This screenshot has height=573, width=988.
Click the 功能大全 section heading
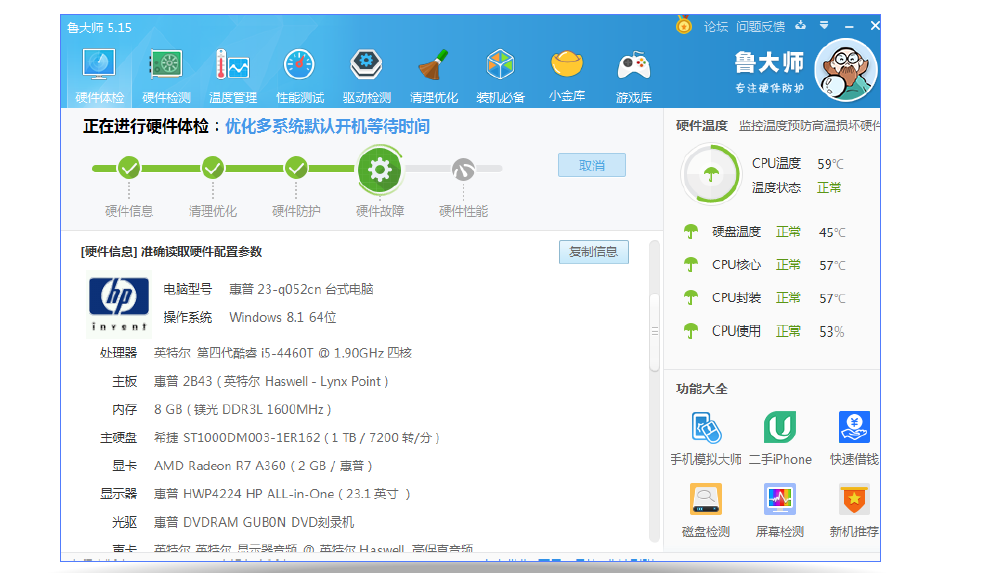click(702, 389)
